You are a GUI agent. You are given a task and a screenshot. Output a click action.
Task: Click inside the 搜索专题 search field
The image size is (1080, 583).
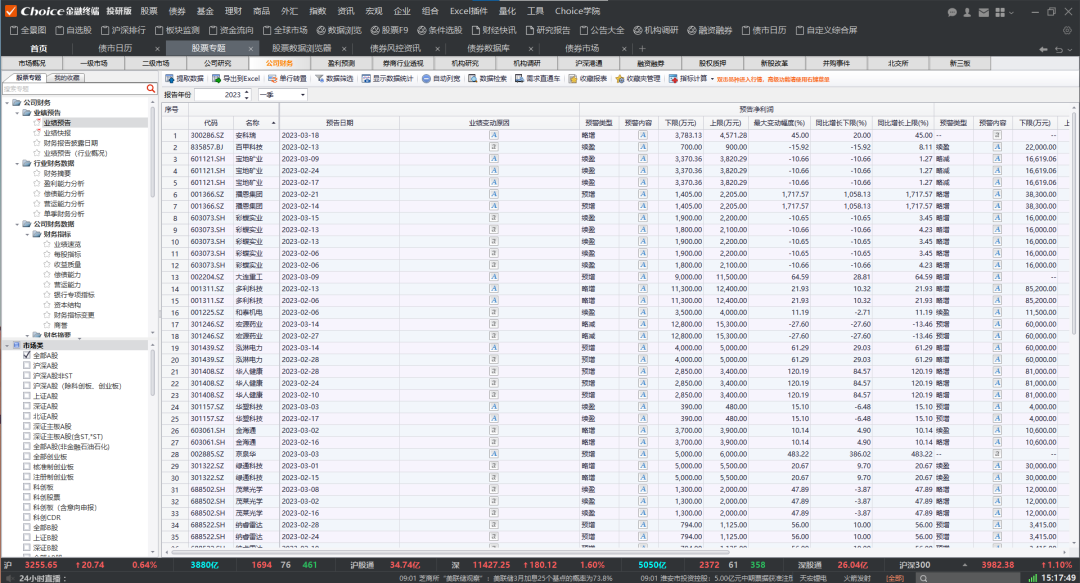(74, 89)
